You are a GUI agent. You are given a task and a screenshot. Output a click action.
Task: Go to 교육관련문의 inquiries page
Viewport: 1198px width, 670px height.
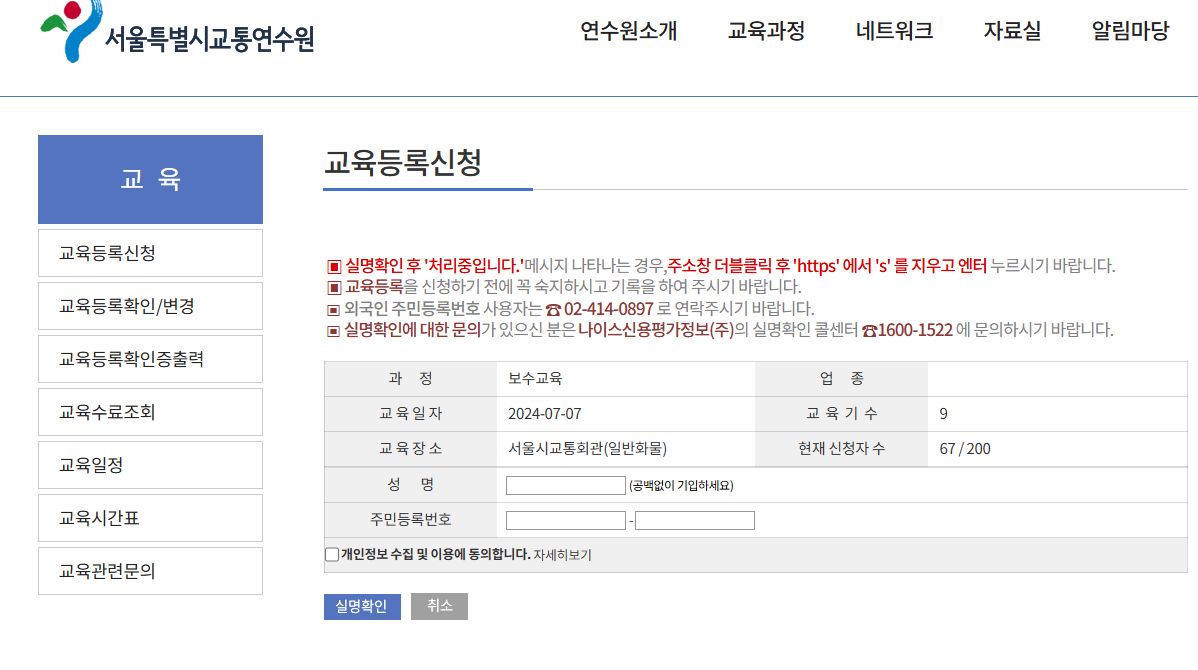[x=150, y=570]
